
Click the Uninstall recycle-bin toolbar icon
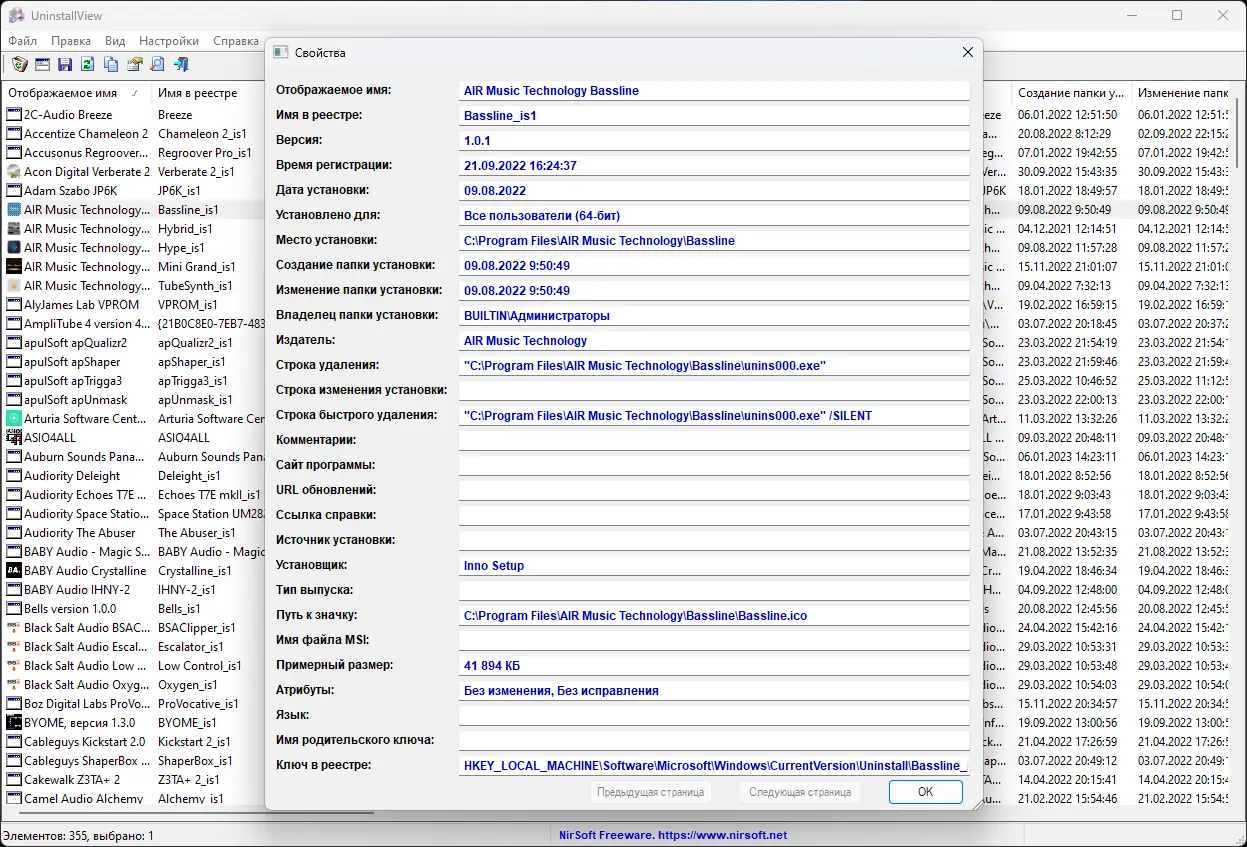tap(20, 65)
